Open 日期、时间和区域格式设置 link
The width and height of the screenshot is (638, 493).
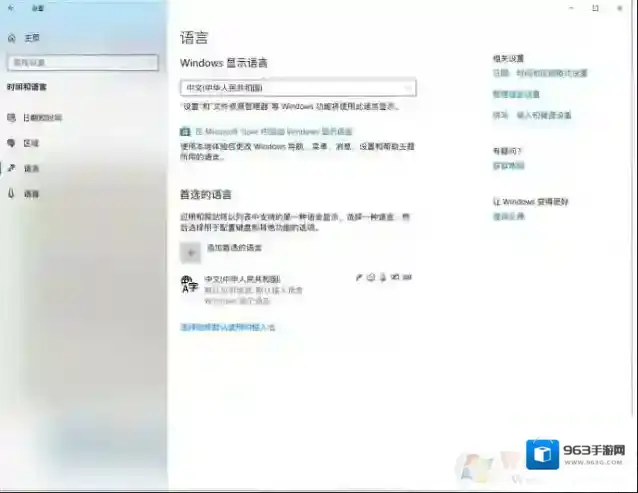[x=539, y=73]
